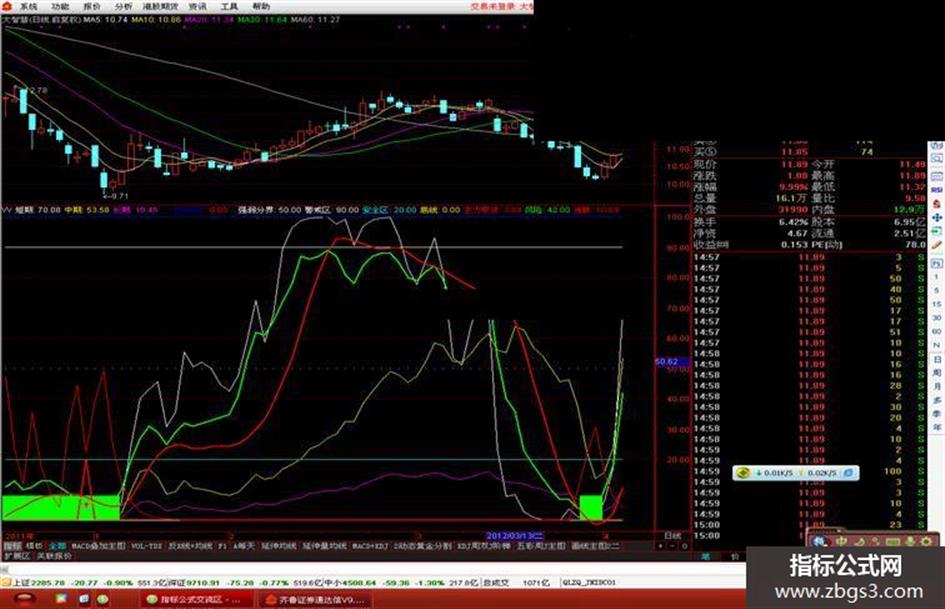
Task: Select the 全部 tab
Action: tap(57, 546)
